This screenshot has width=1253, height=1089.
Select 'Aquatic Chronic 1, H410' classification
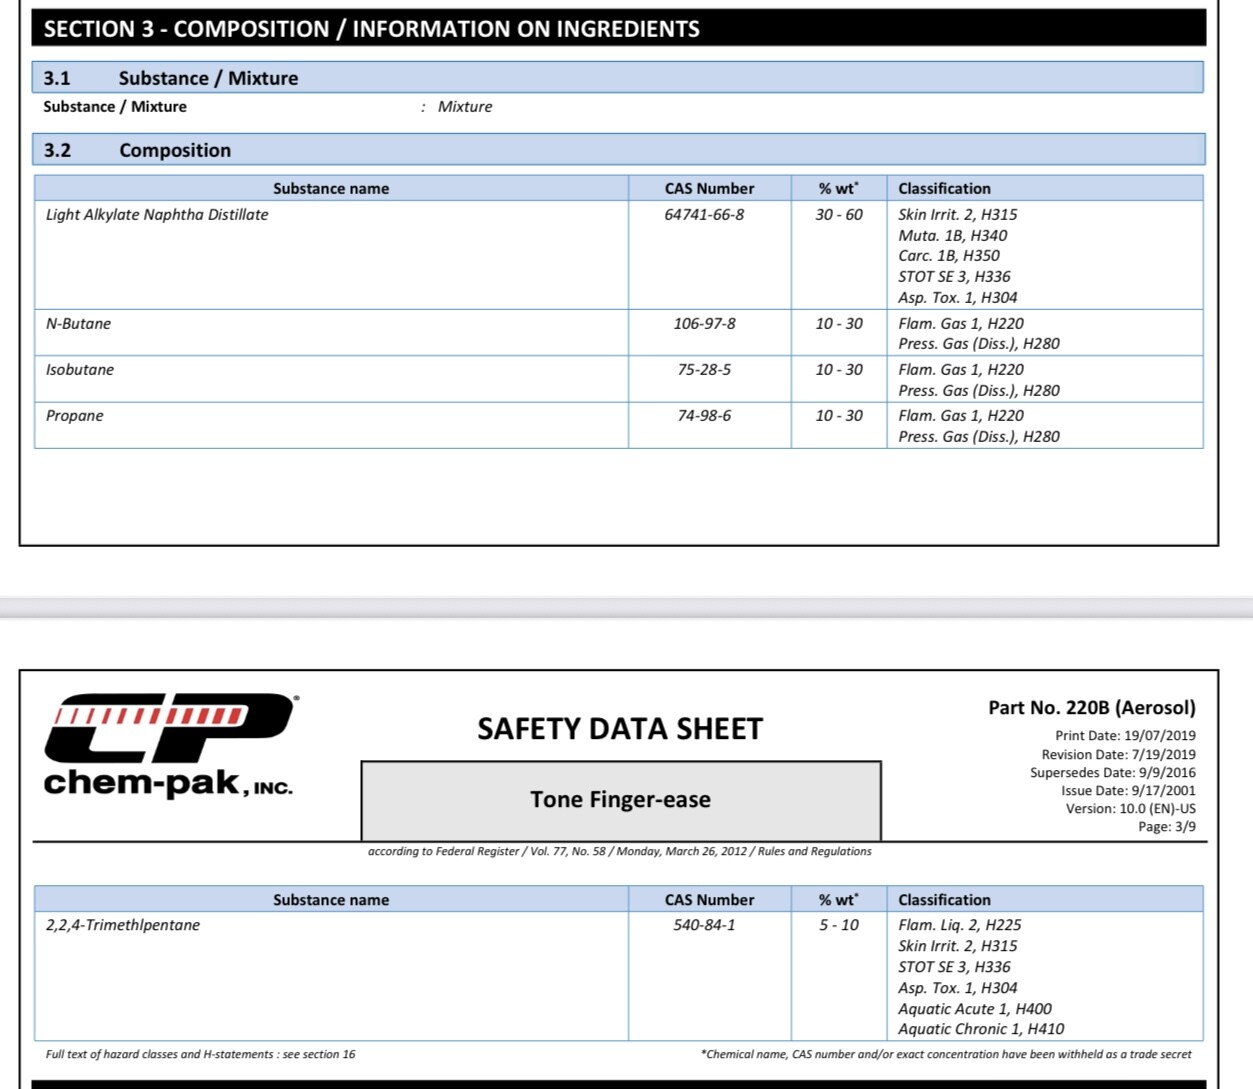point(981,1029)
